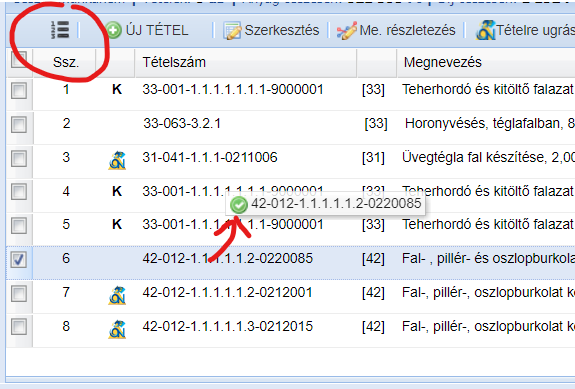
Task: Click the ÖN icon in row 7
Action: pyautogui.click(x=117, y=296)
